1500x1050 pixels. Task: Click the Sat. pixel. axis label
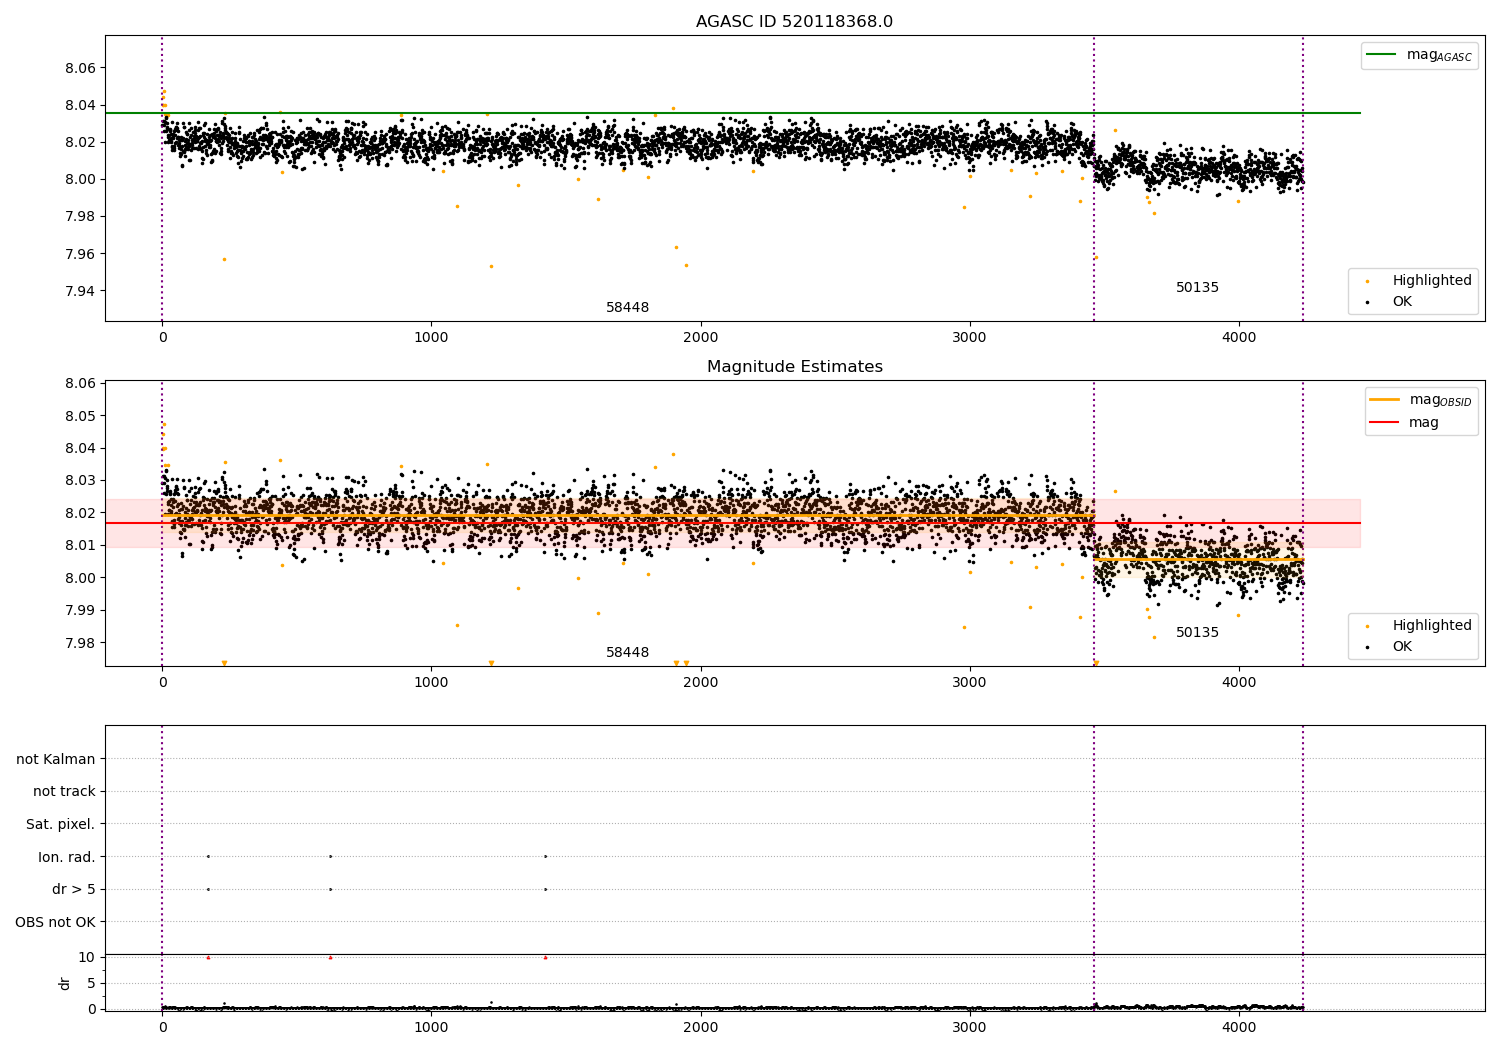60,825
